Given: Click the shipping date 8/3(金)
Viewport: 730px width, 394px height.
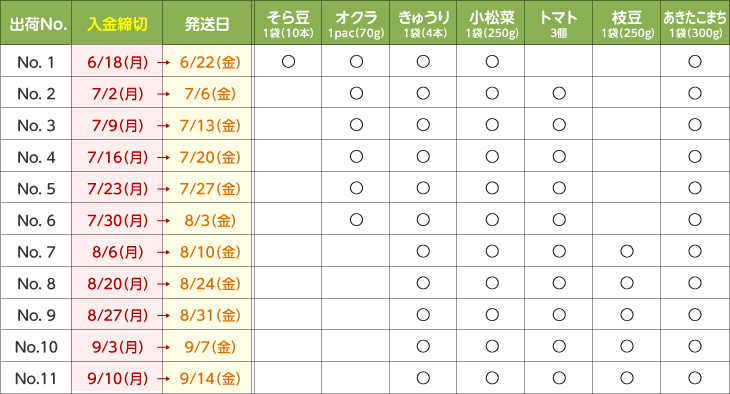Looking at the screenshot, I should click(x=210, y=220).
